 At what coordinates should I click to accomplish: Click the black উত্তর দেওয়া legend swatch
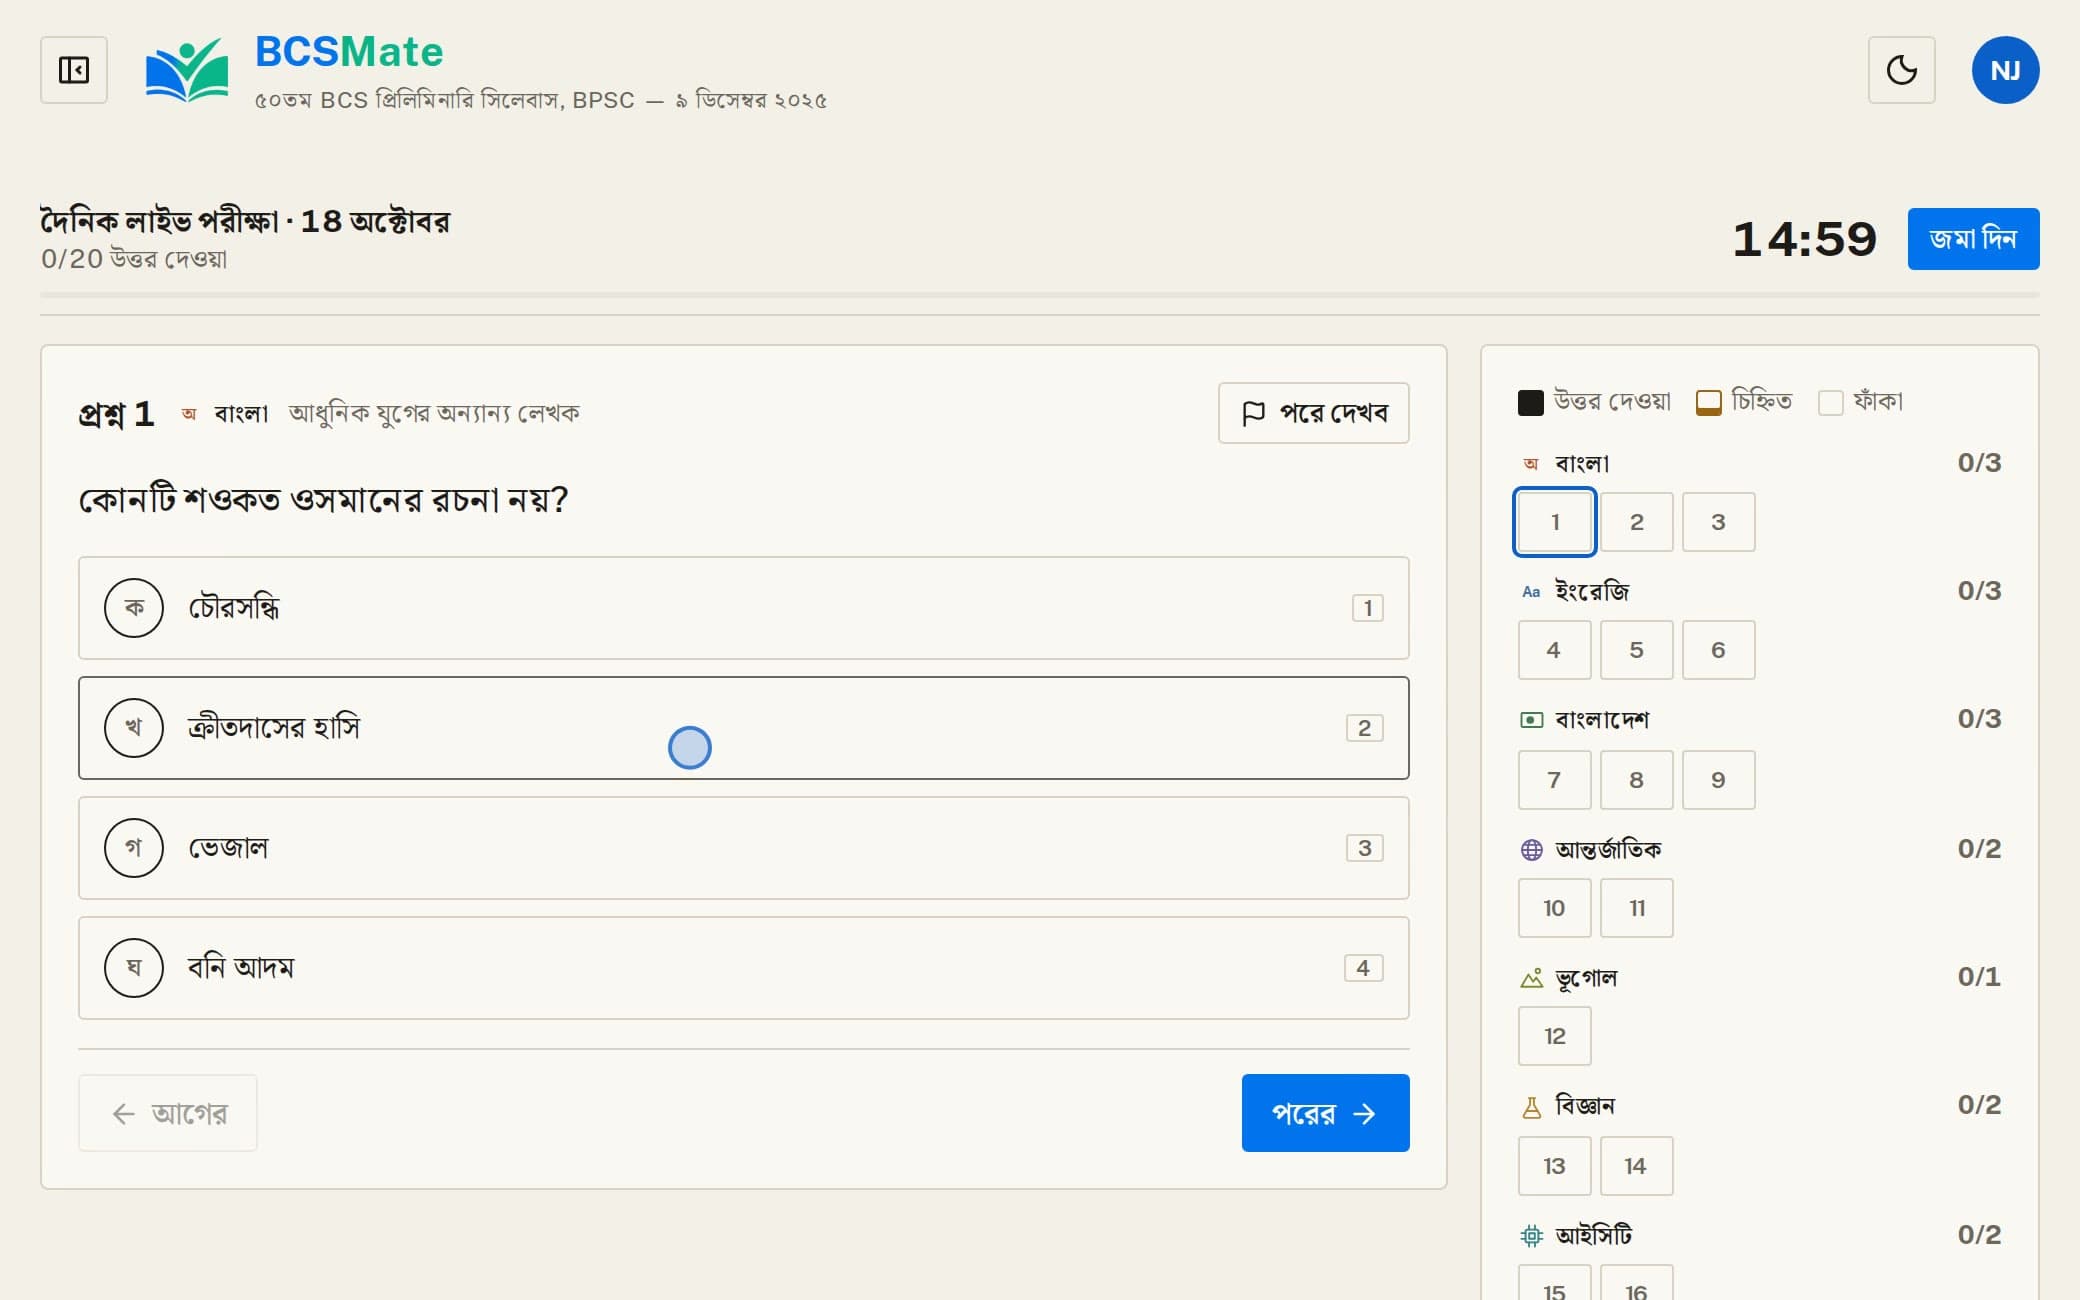tap(1531, 403)
